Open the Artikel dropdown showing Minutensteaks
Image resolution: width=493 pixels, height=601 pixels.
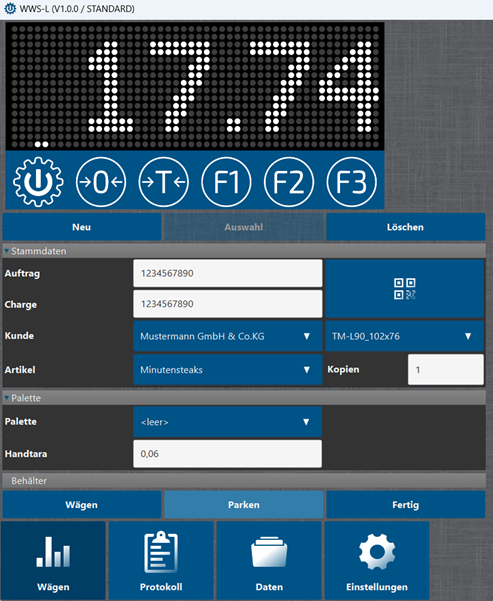(x=228, y=369)
